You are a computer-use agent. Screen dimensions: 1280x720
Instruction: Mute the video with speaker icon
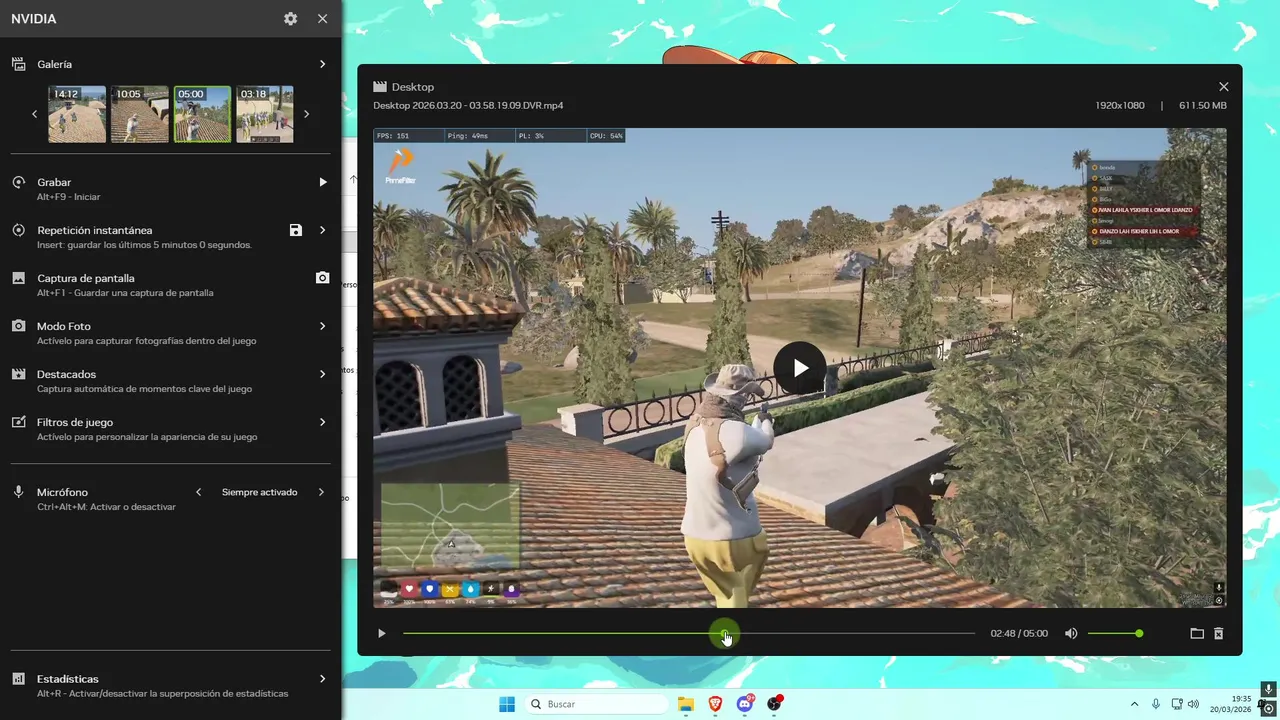coord(1071,633)
